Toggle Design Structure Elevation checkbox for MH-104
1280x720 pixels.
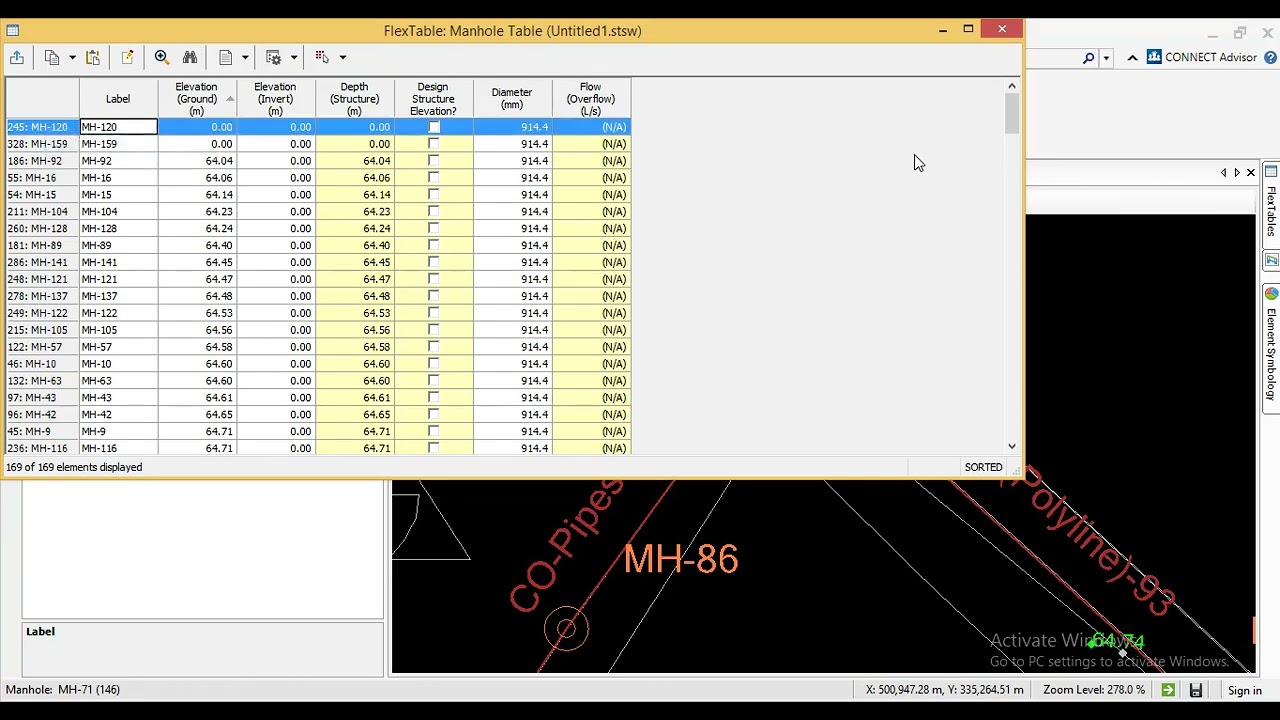tap(434, 212)
